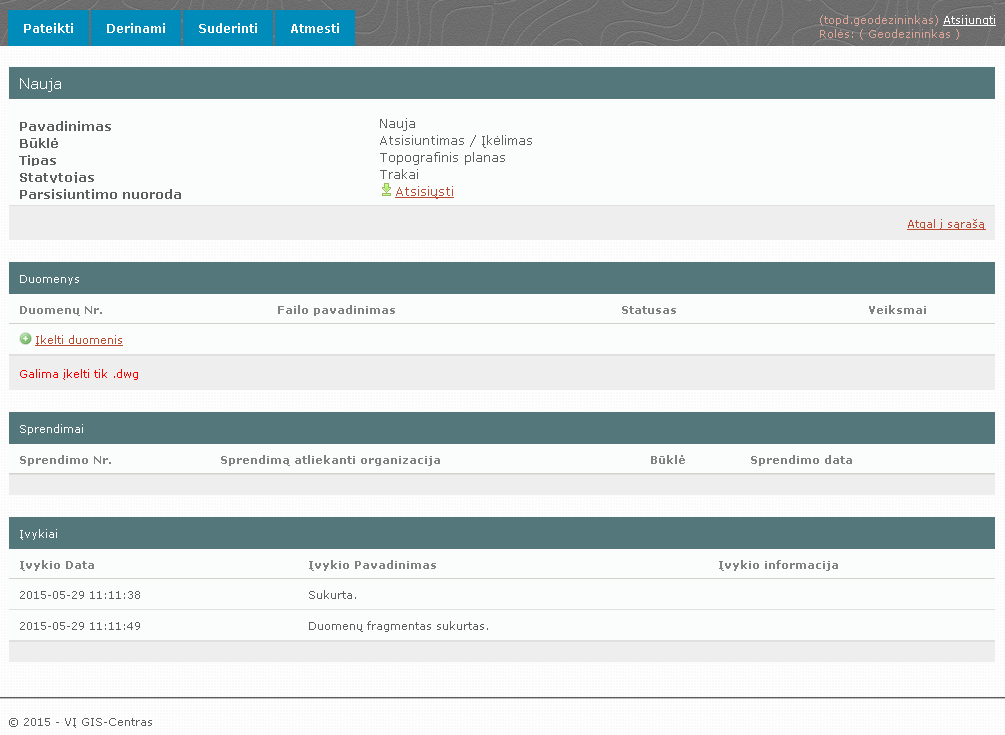Return using the Atgal į sąrašą link

tap(945, 224)
